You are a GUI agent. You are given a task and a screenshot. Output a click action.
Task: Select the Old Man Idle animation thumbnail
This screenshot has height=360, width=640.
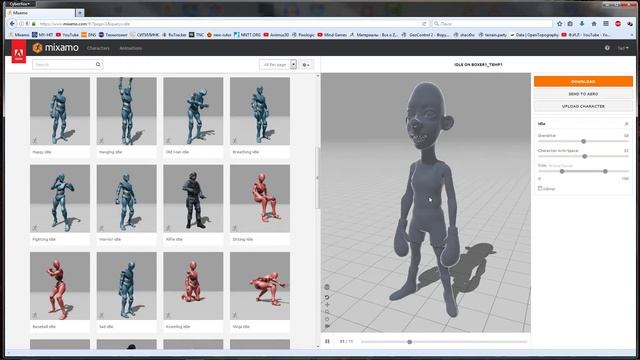[193, 111]
